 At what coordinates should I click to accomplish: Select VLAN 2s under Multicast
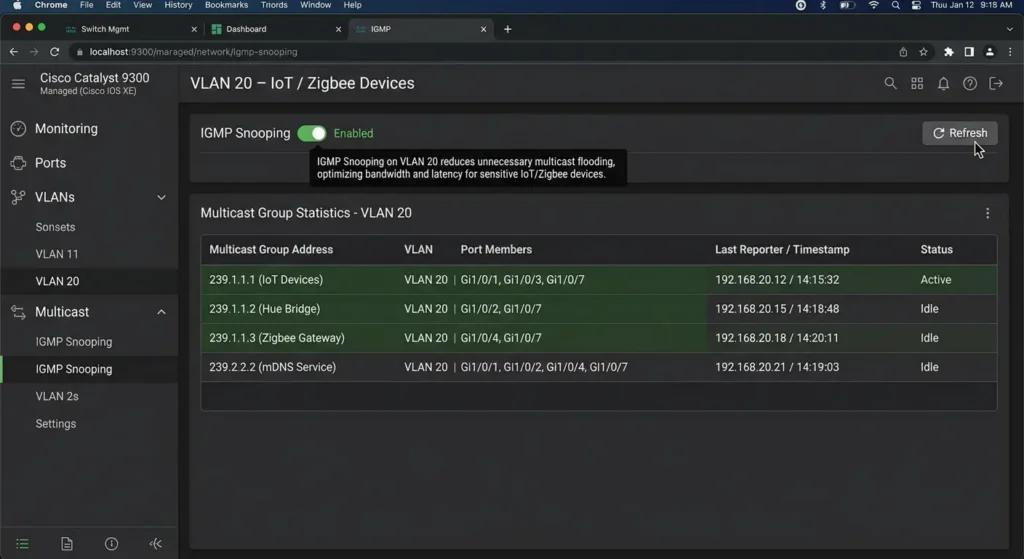pyautogui.click(x=57, y=396)
